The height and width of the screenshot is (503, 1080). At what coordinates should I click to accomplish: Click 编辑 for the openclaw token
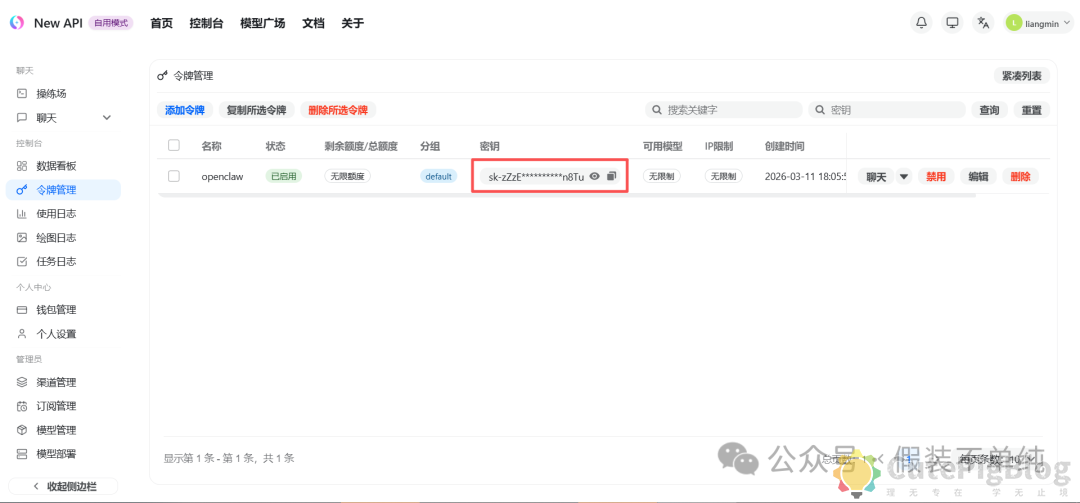[x=979, y=176]
